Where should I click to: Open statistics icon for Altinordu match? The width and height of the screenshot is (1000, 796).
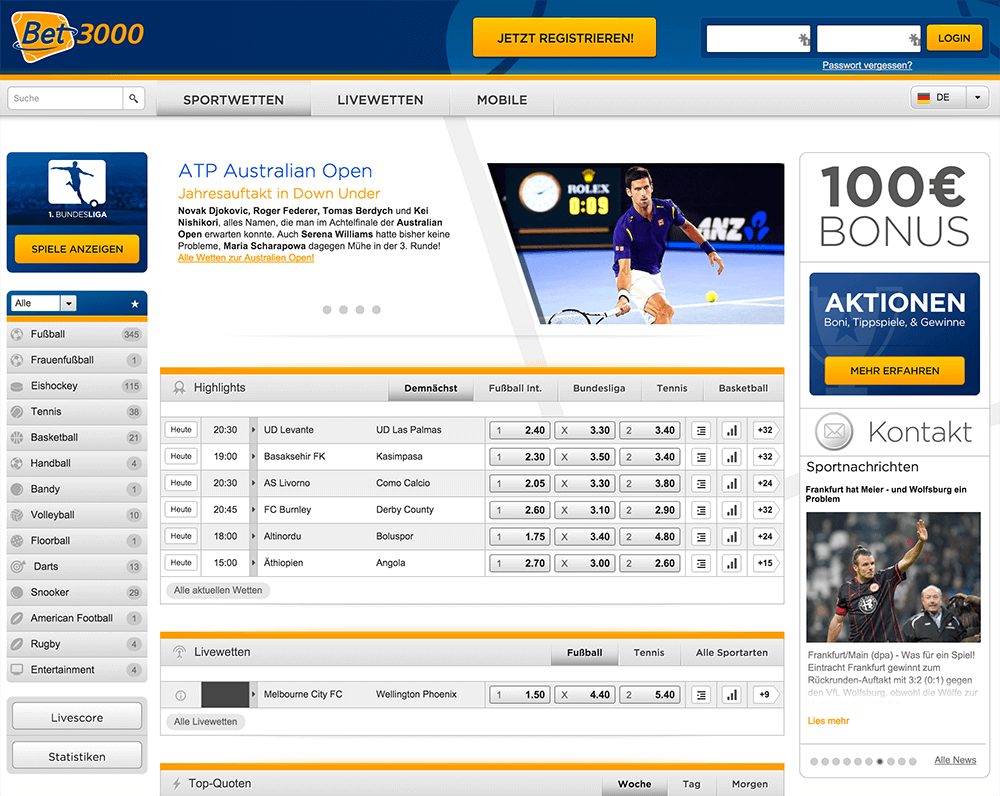tap(732, 537)
